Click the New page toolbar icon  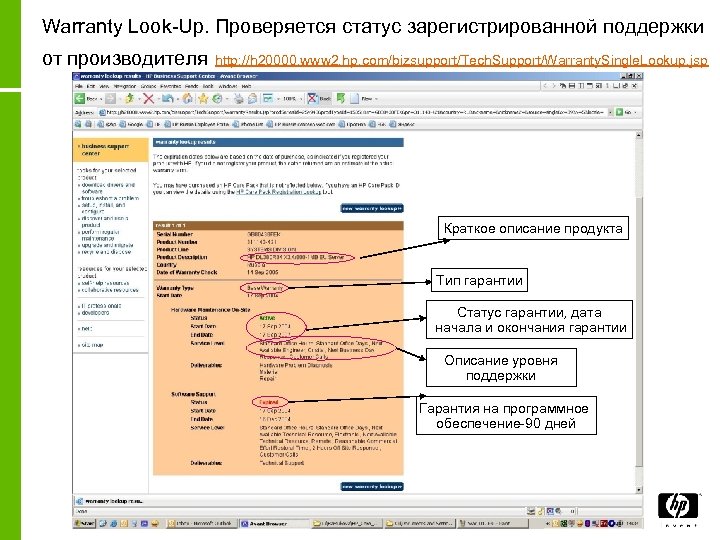(x=354, y=98)
